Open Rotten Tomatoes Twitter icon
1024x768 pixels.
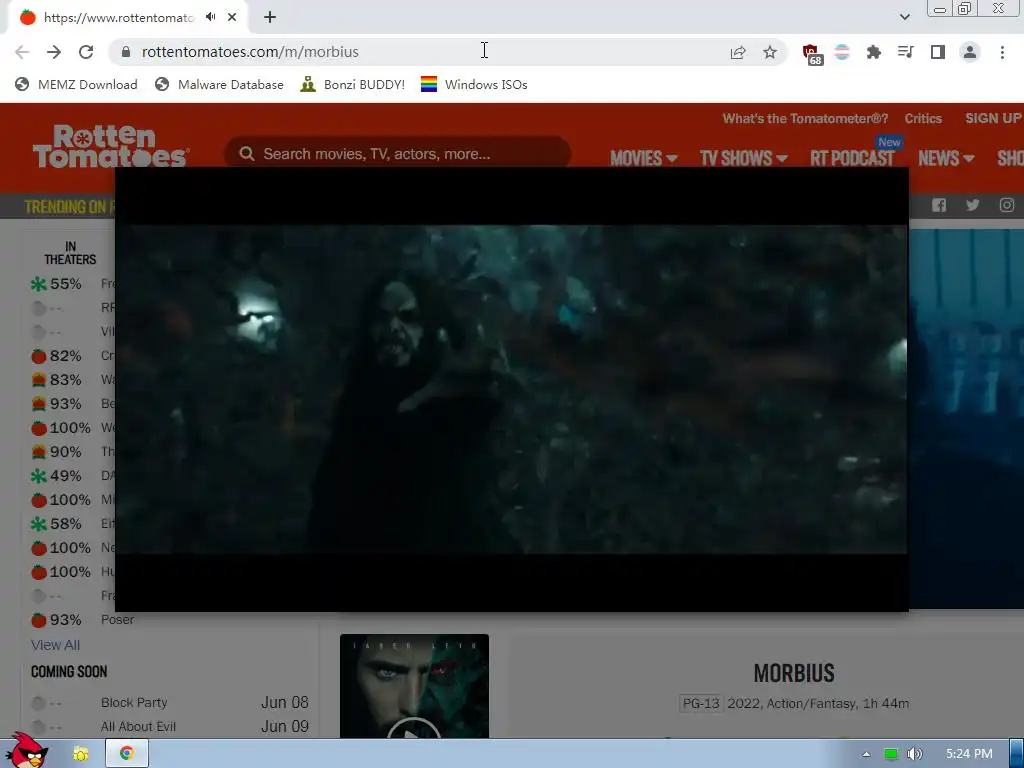tap(972, 205)
